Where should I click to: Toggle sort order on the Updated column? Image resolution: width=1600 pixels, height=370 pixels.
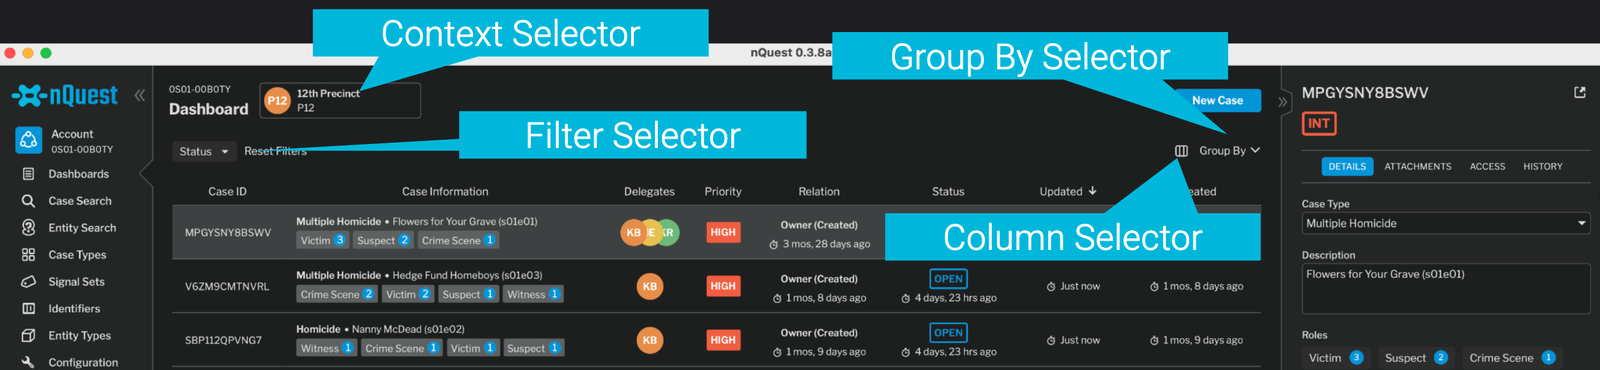click(1068, 191)
